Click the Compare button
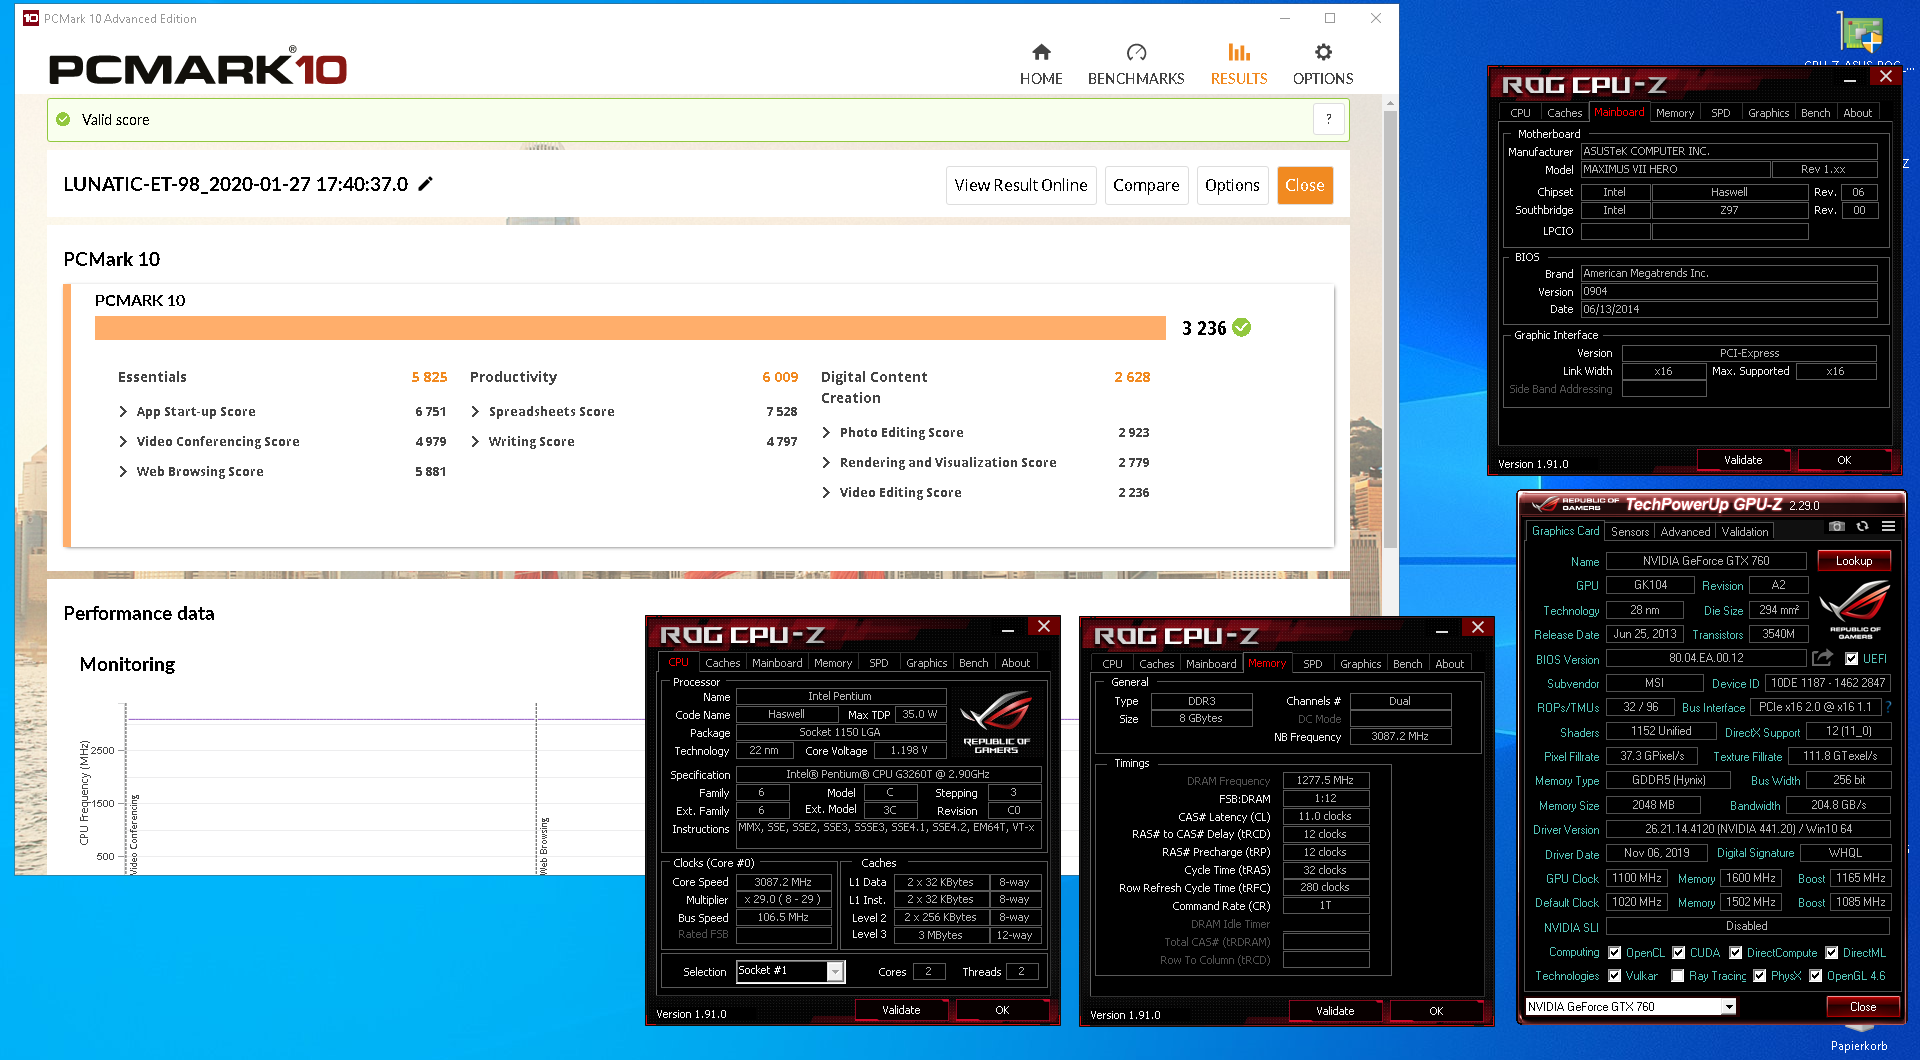The height and width of the screenshot is (1060, 1920). pyautogui.click(x=1146, y=185)
